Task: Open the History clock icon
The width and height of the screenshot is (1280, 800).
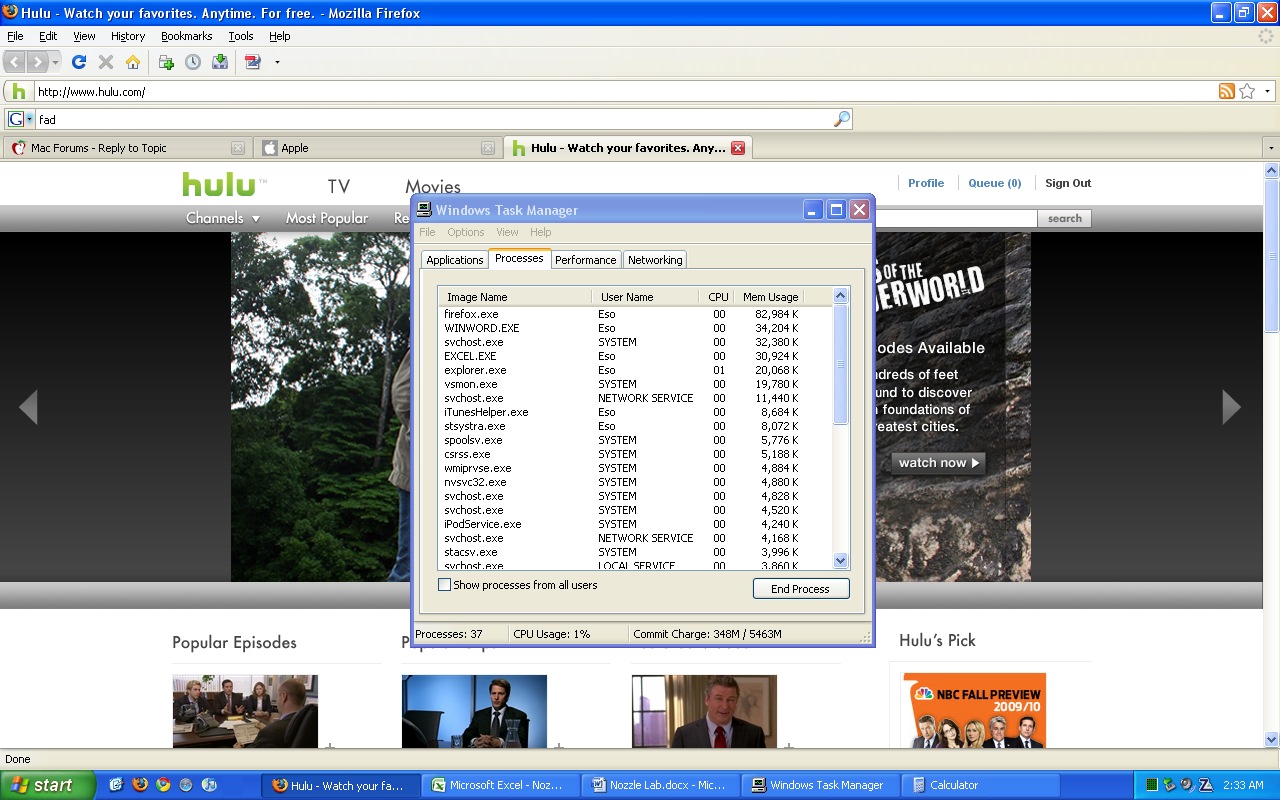Action: coord(193,62)
